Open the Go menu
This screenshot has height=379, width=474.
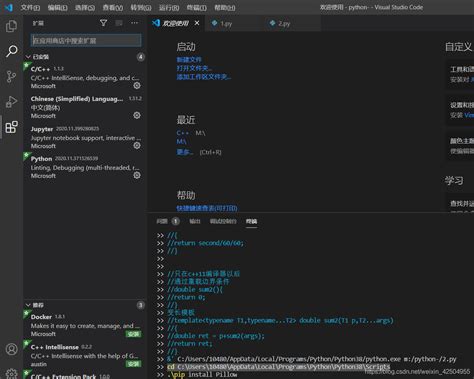tap(141, 7)
